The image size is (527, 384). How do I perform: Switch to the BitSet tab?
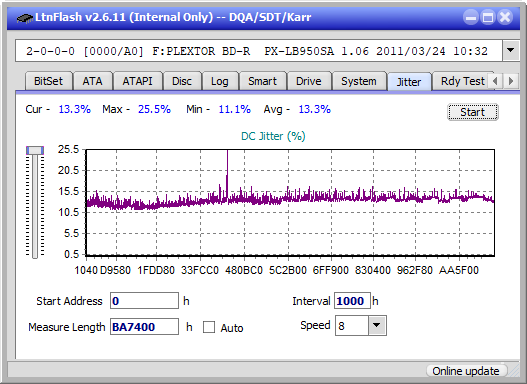[48, 81]
